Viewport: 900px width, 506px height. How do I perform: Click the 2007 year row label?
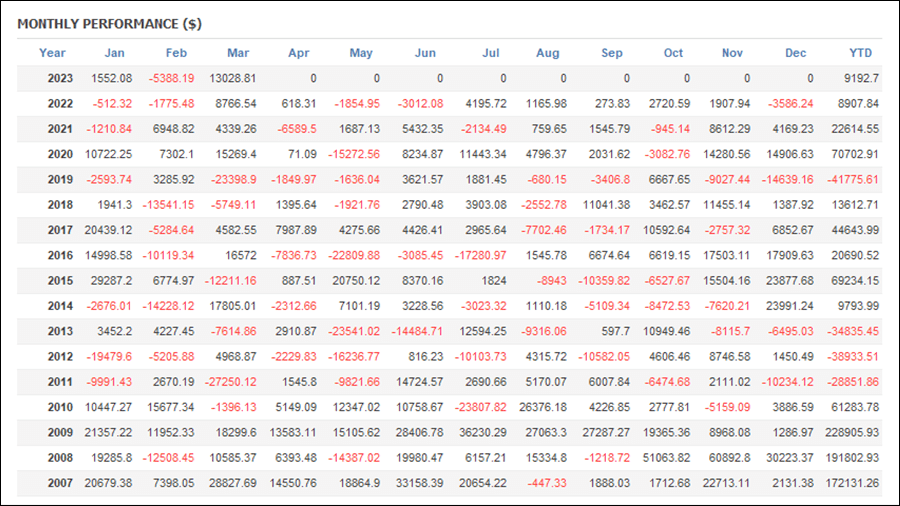tap(60, 483)
